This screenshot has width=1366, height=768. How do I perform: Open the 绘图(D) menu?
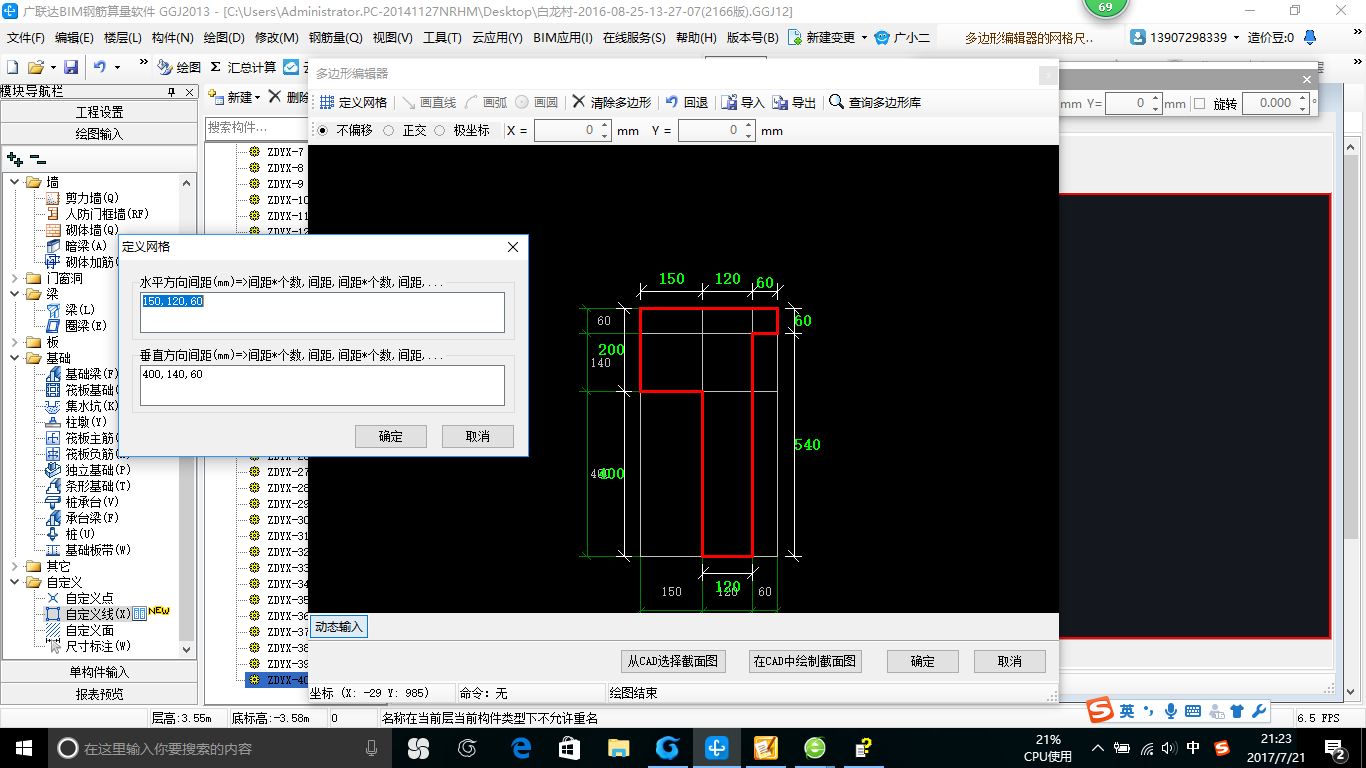[223, 38]
